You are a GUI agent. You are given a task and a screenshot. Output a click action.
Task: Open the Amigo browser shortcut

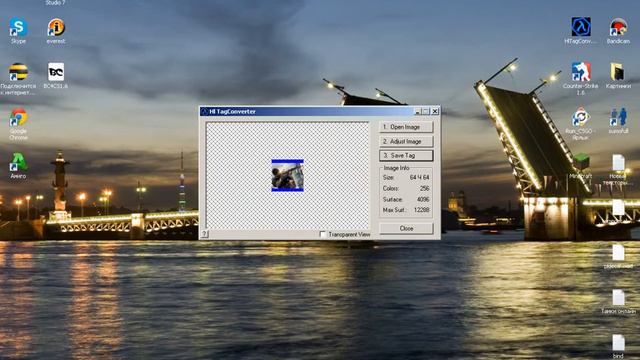(18, 162)
